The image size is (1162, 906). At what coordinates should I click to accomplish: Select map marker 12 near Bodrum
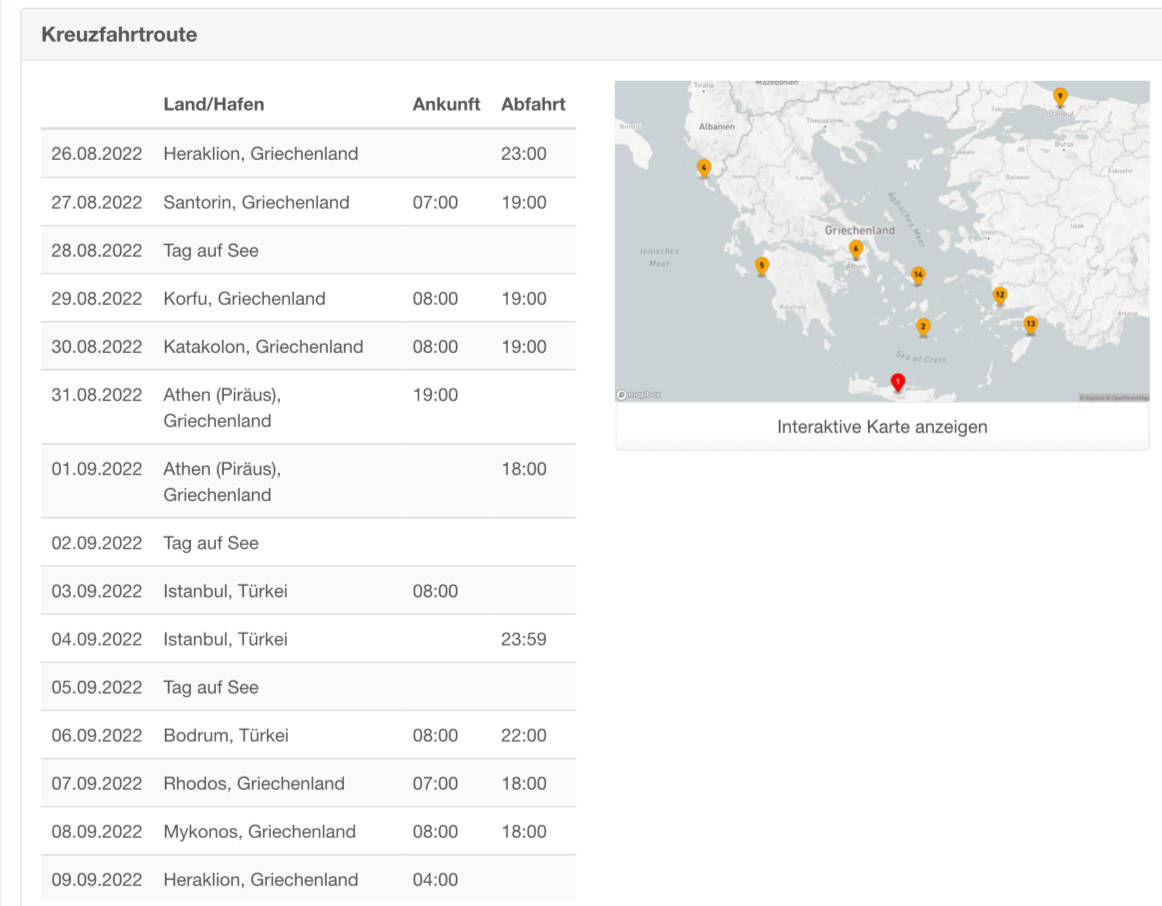pyautogui.click(x=999, y=295)
